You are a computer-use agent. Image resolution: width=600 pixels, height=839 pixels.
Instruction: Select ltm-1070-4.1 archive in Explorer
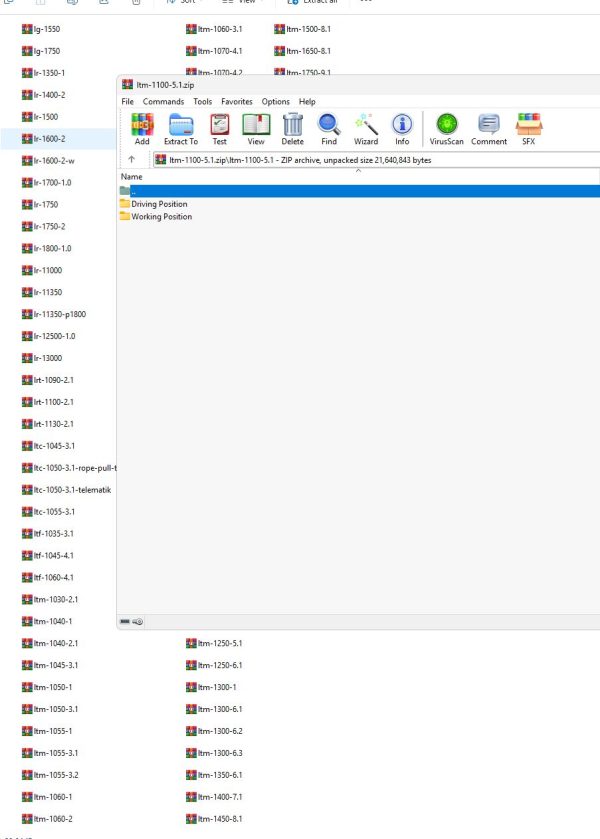214,51
